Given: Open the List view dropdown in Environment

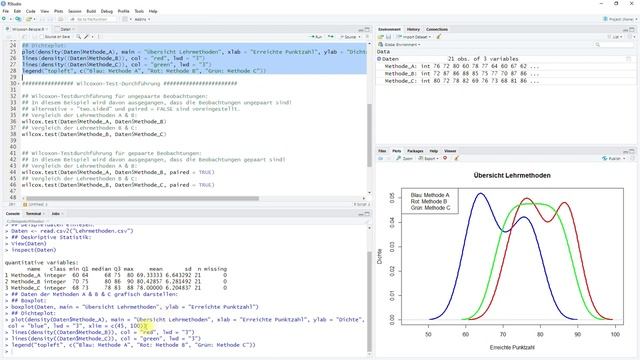Looking at the screenshot, I should [616, 37].
